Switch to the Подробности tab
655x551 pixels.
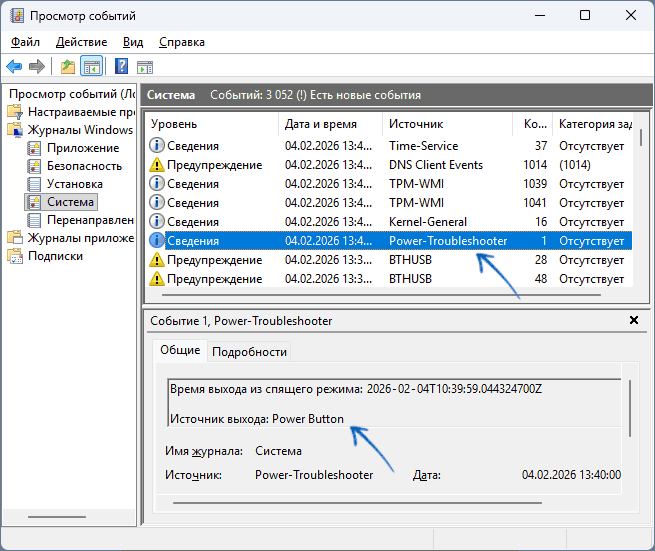(250, 351)
